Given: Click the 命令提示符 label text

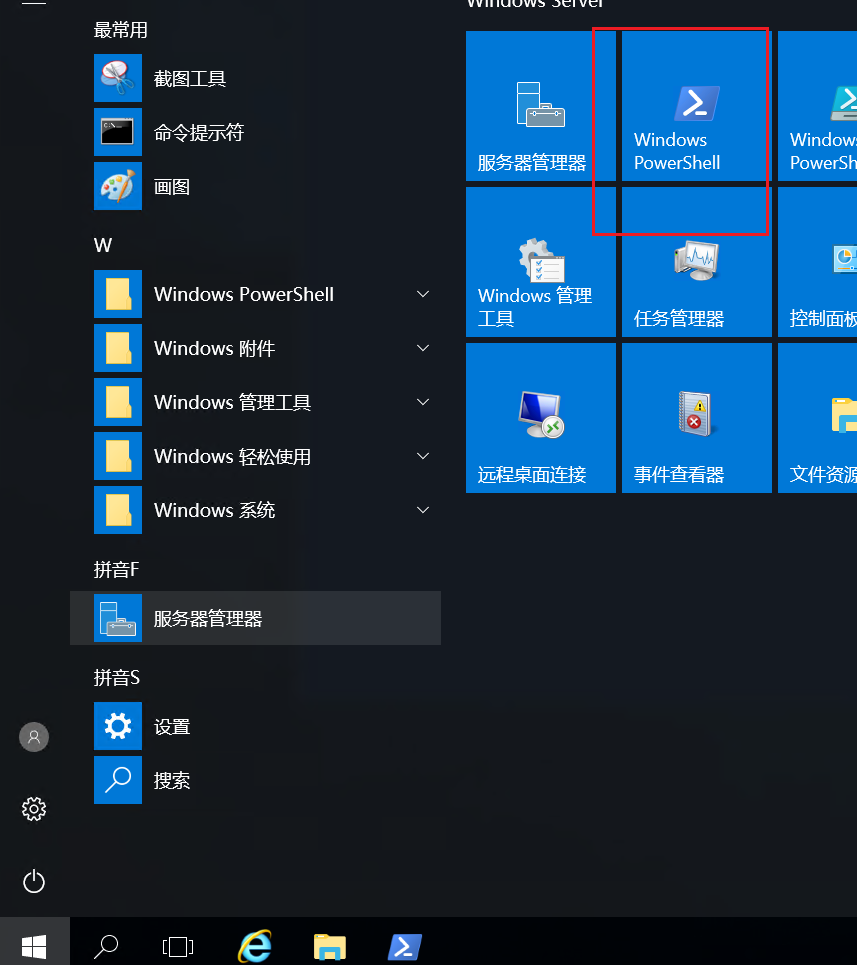Looking at the screenshot, I should click(x=199, y=132).
